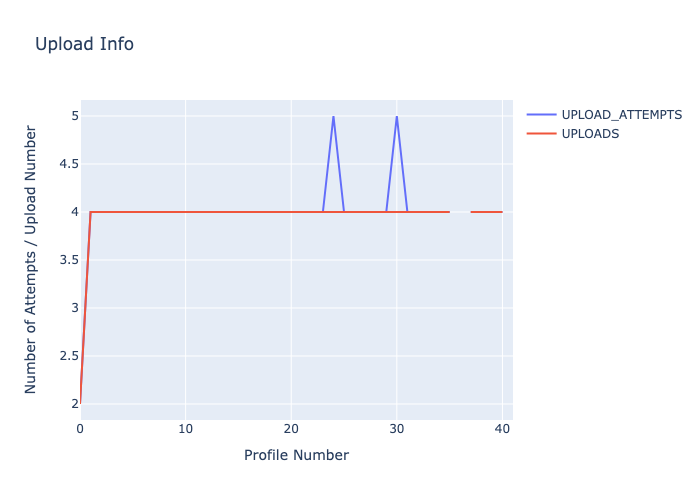700x500 pixels.
Task: Click the first blue peak near profile 24
Action: (x=333, y=117)
